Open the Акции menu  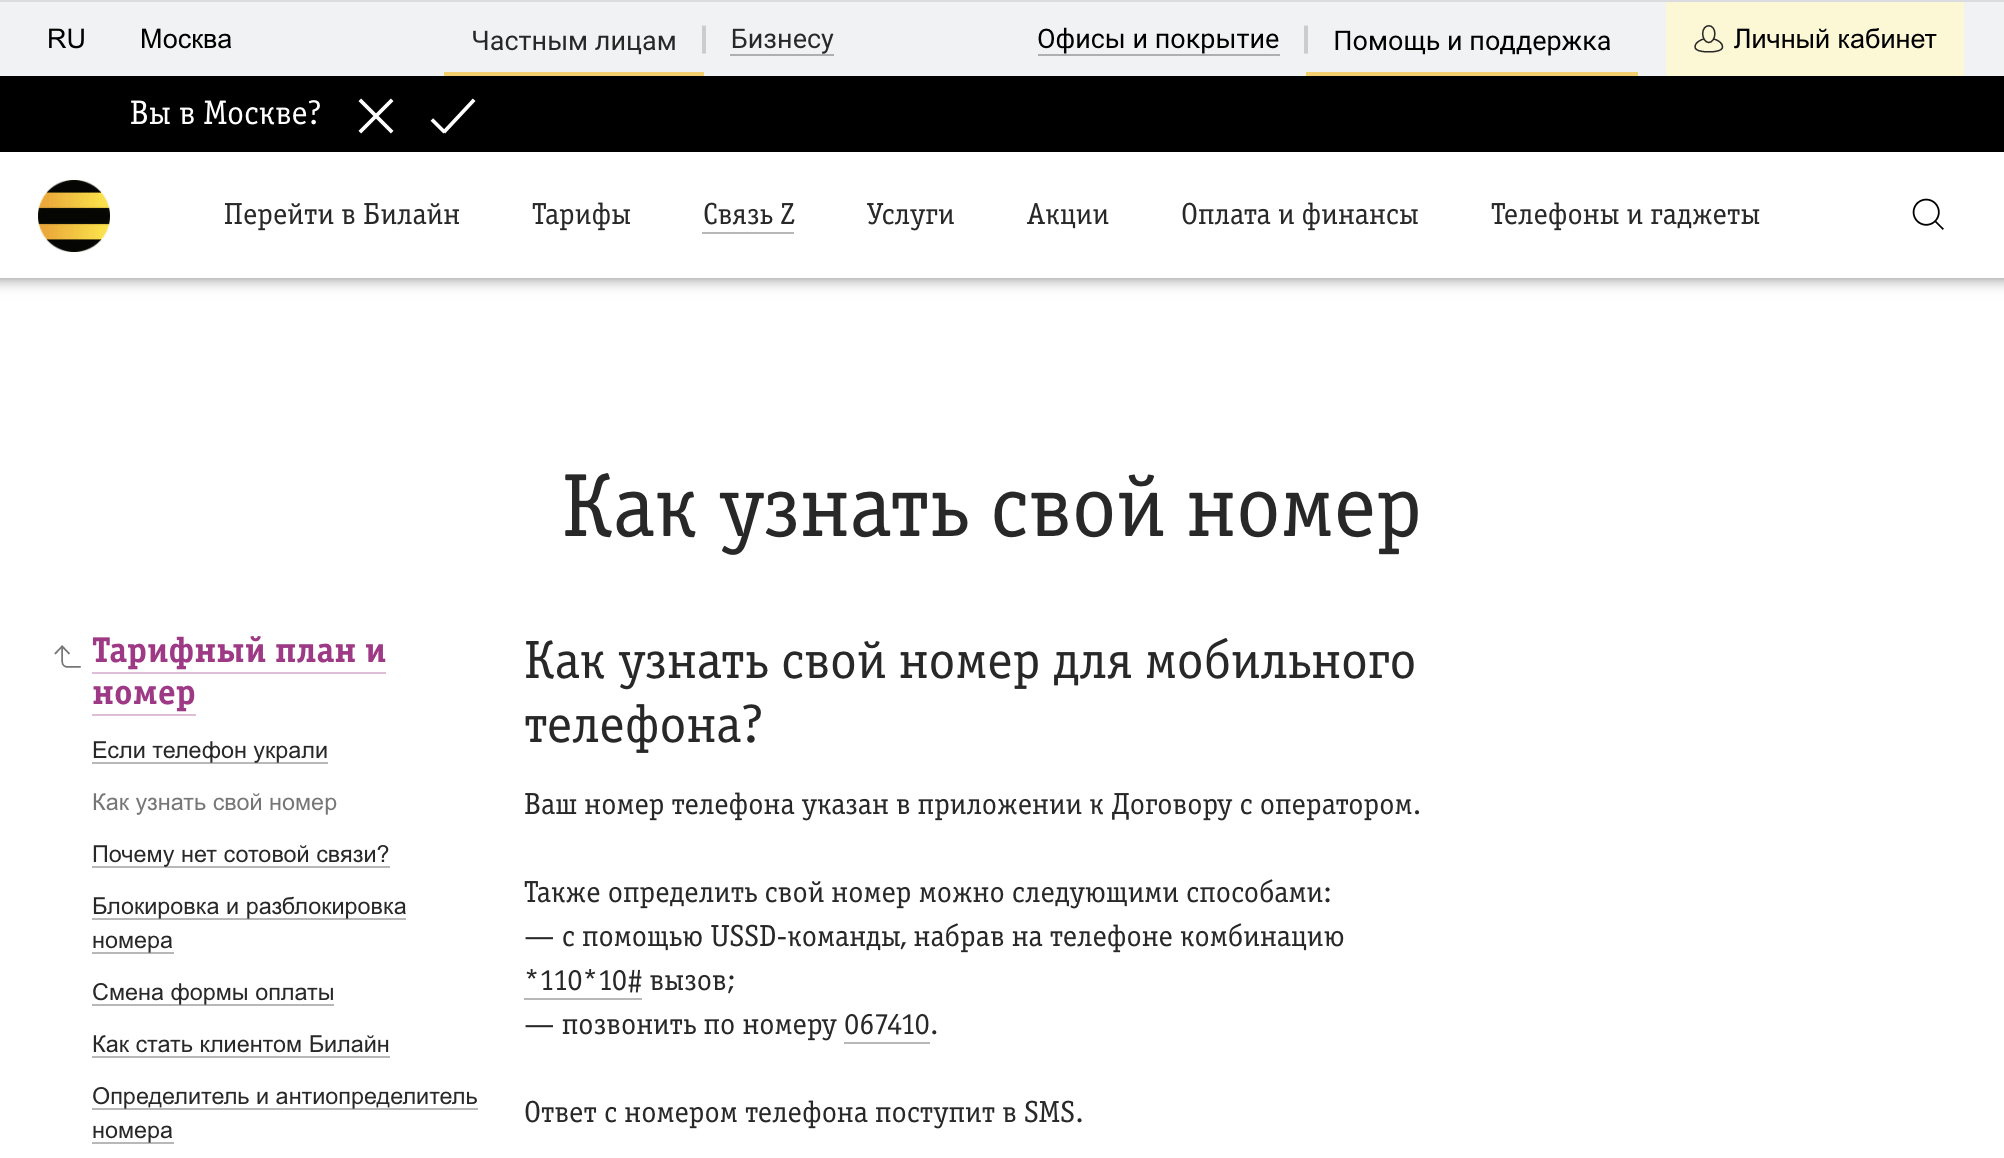[x=1066, y=214]
